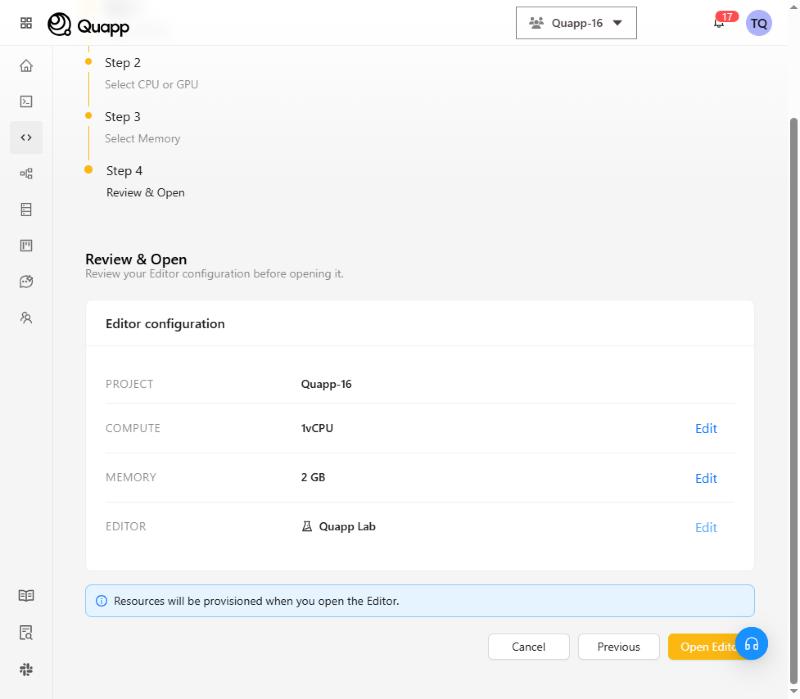Edit the EDITOR setting
This screenshot has width=800, height=699.
tap(706, 527)
